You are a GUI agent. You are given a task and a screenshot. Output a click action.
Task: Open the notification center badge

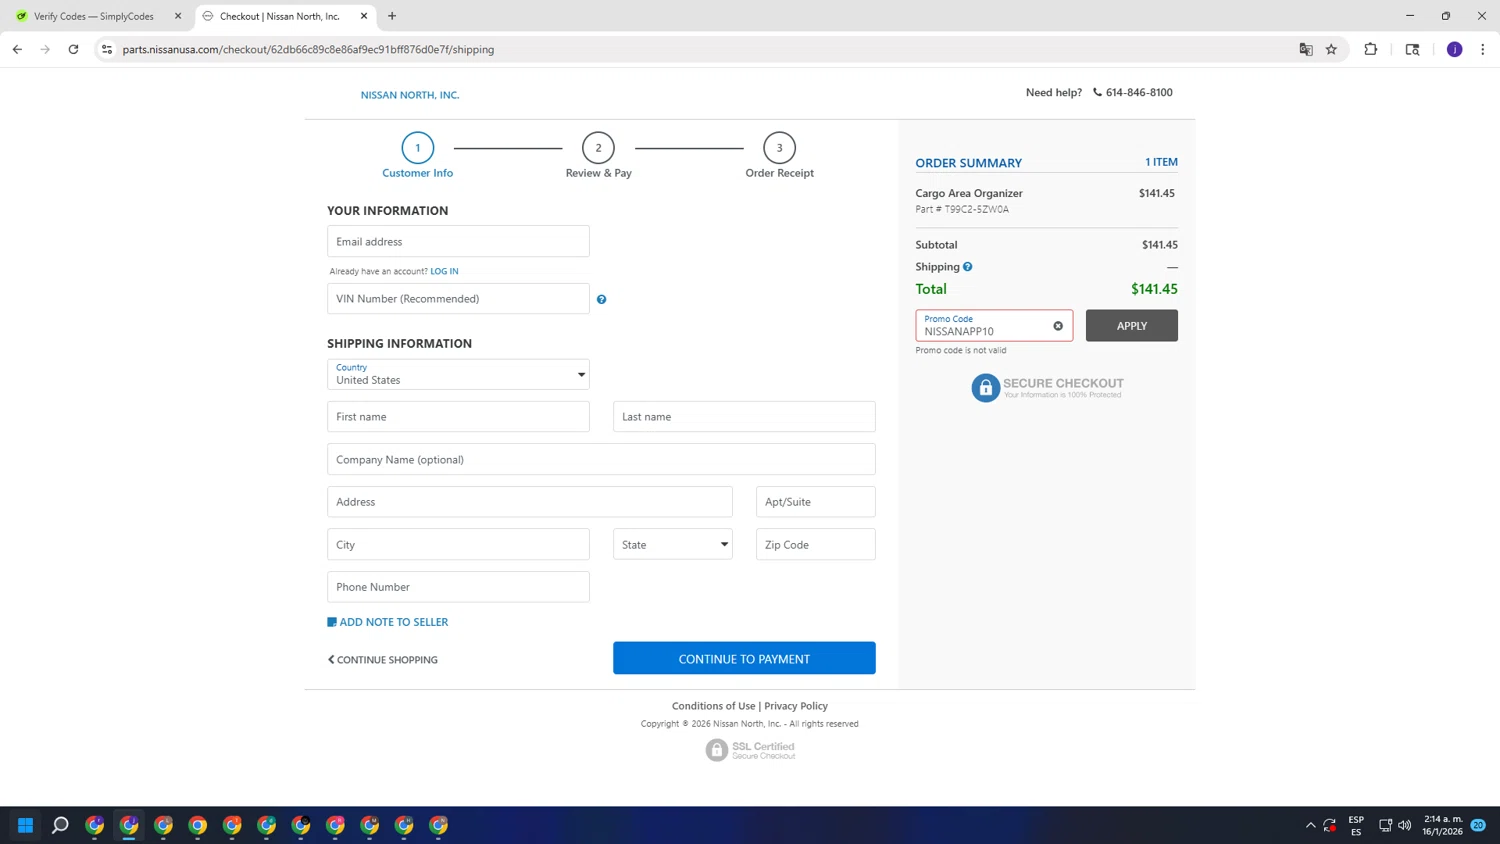coord(1478,825)
